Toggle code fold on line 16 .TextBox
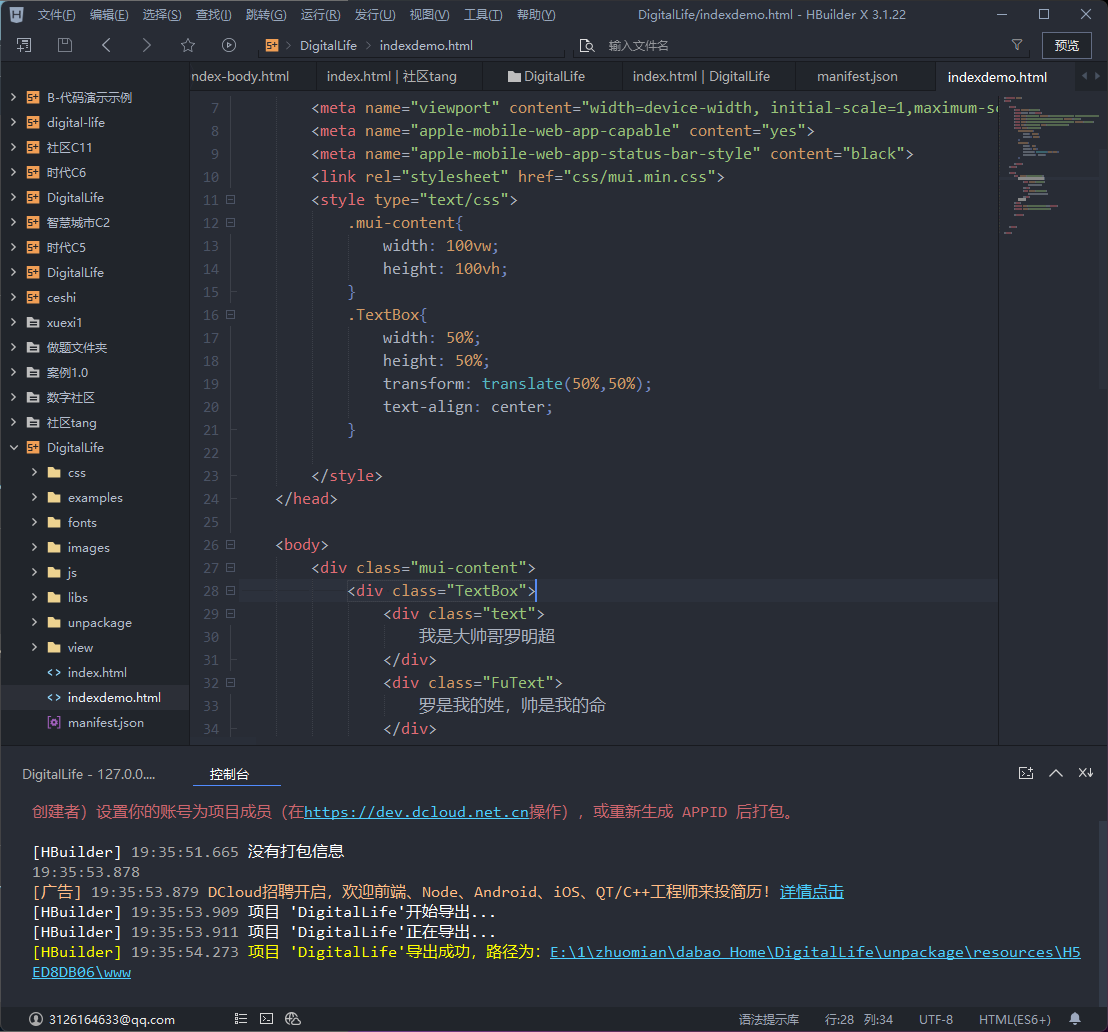This screenshot has width=1108, height=1032. click(231, 315)
